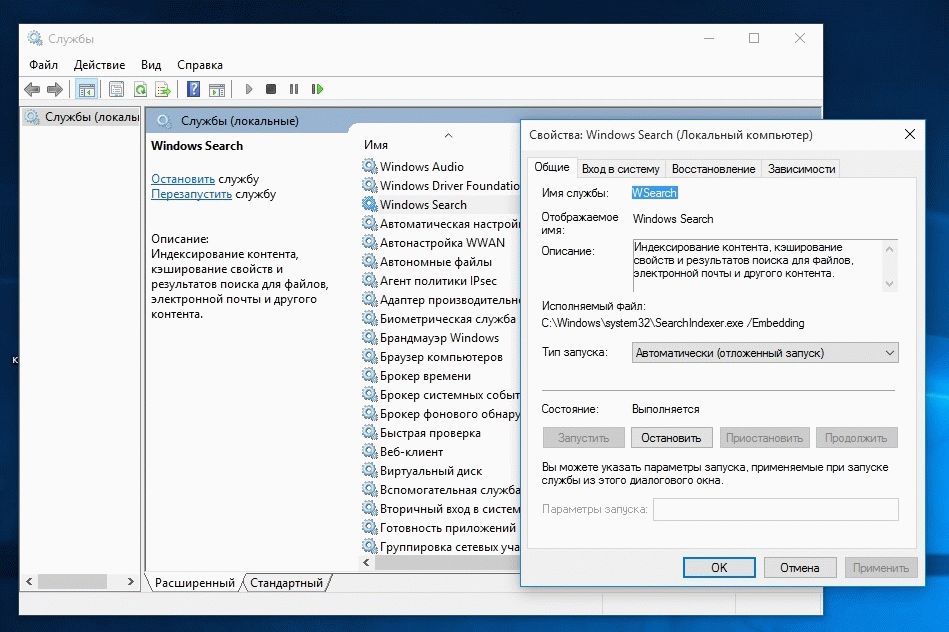Open the Properties toolbar icon
949x632 pixels.
tap(116, 90)
